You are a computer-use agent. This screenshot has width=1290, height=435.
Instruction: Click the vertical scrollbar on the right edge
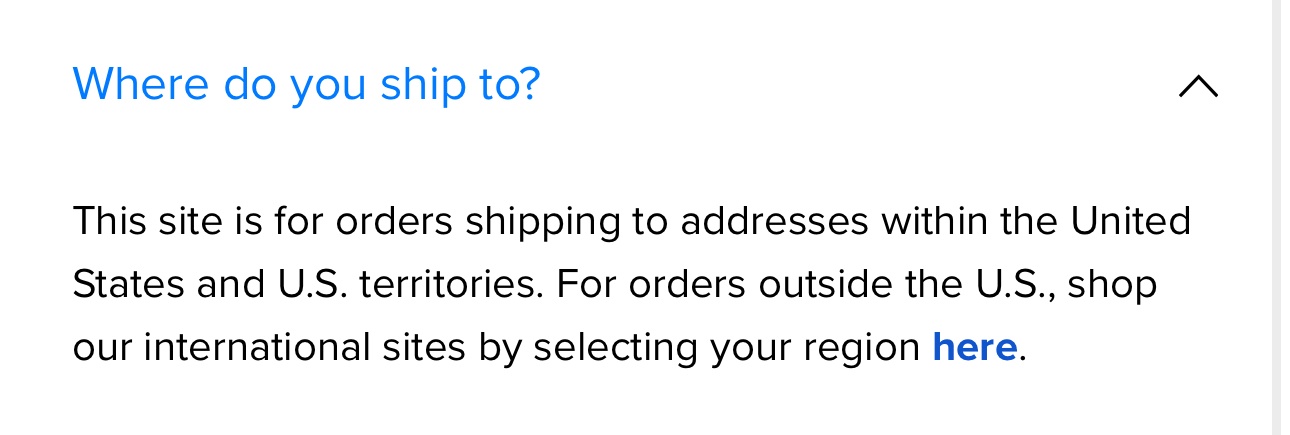click(x=1281, y=217)
